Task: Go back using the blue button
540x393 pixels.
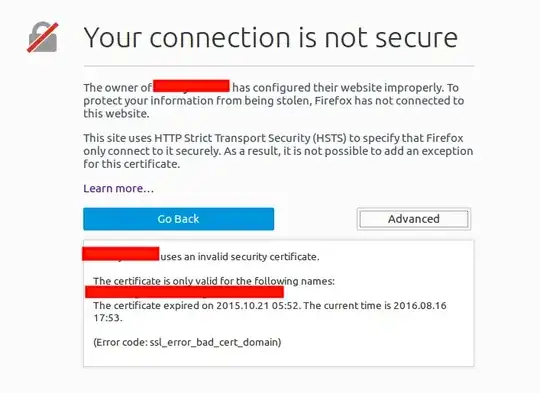Action: tap(178, 219)
